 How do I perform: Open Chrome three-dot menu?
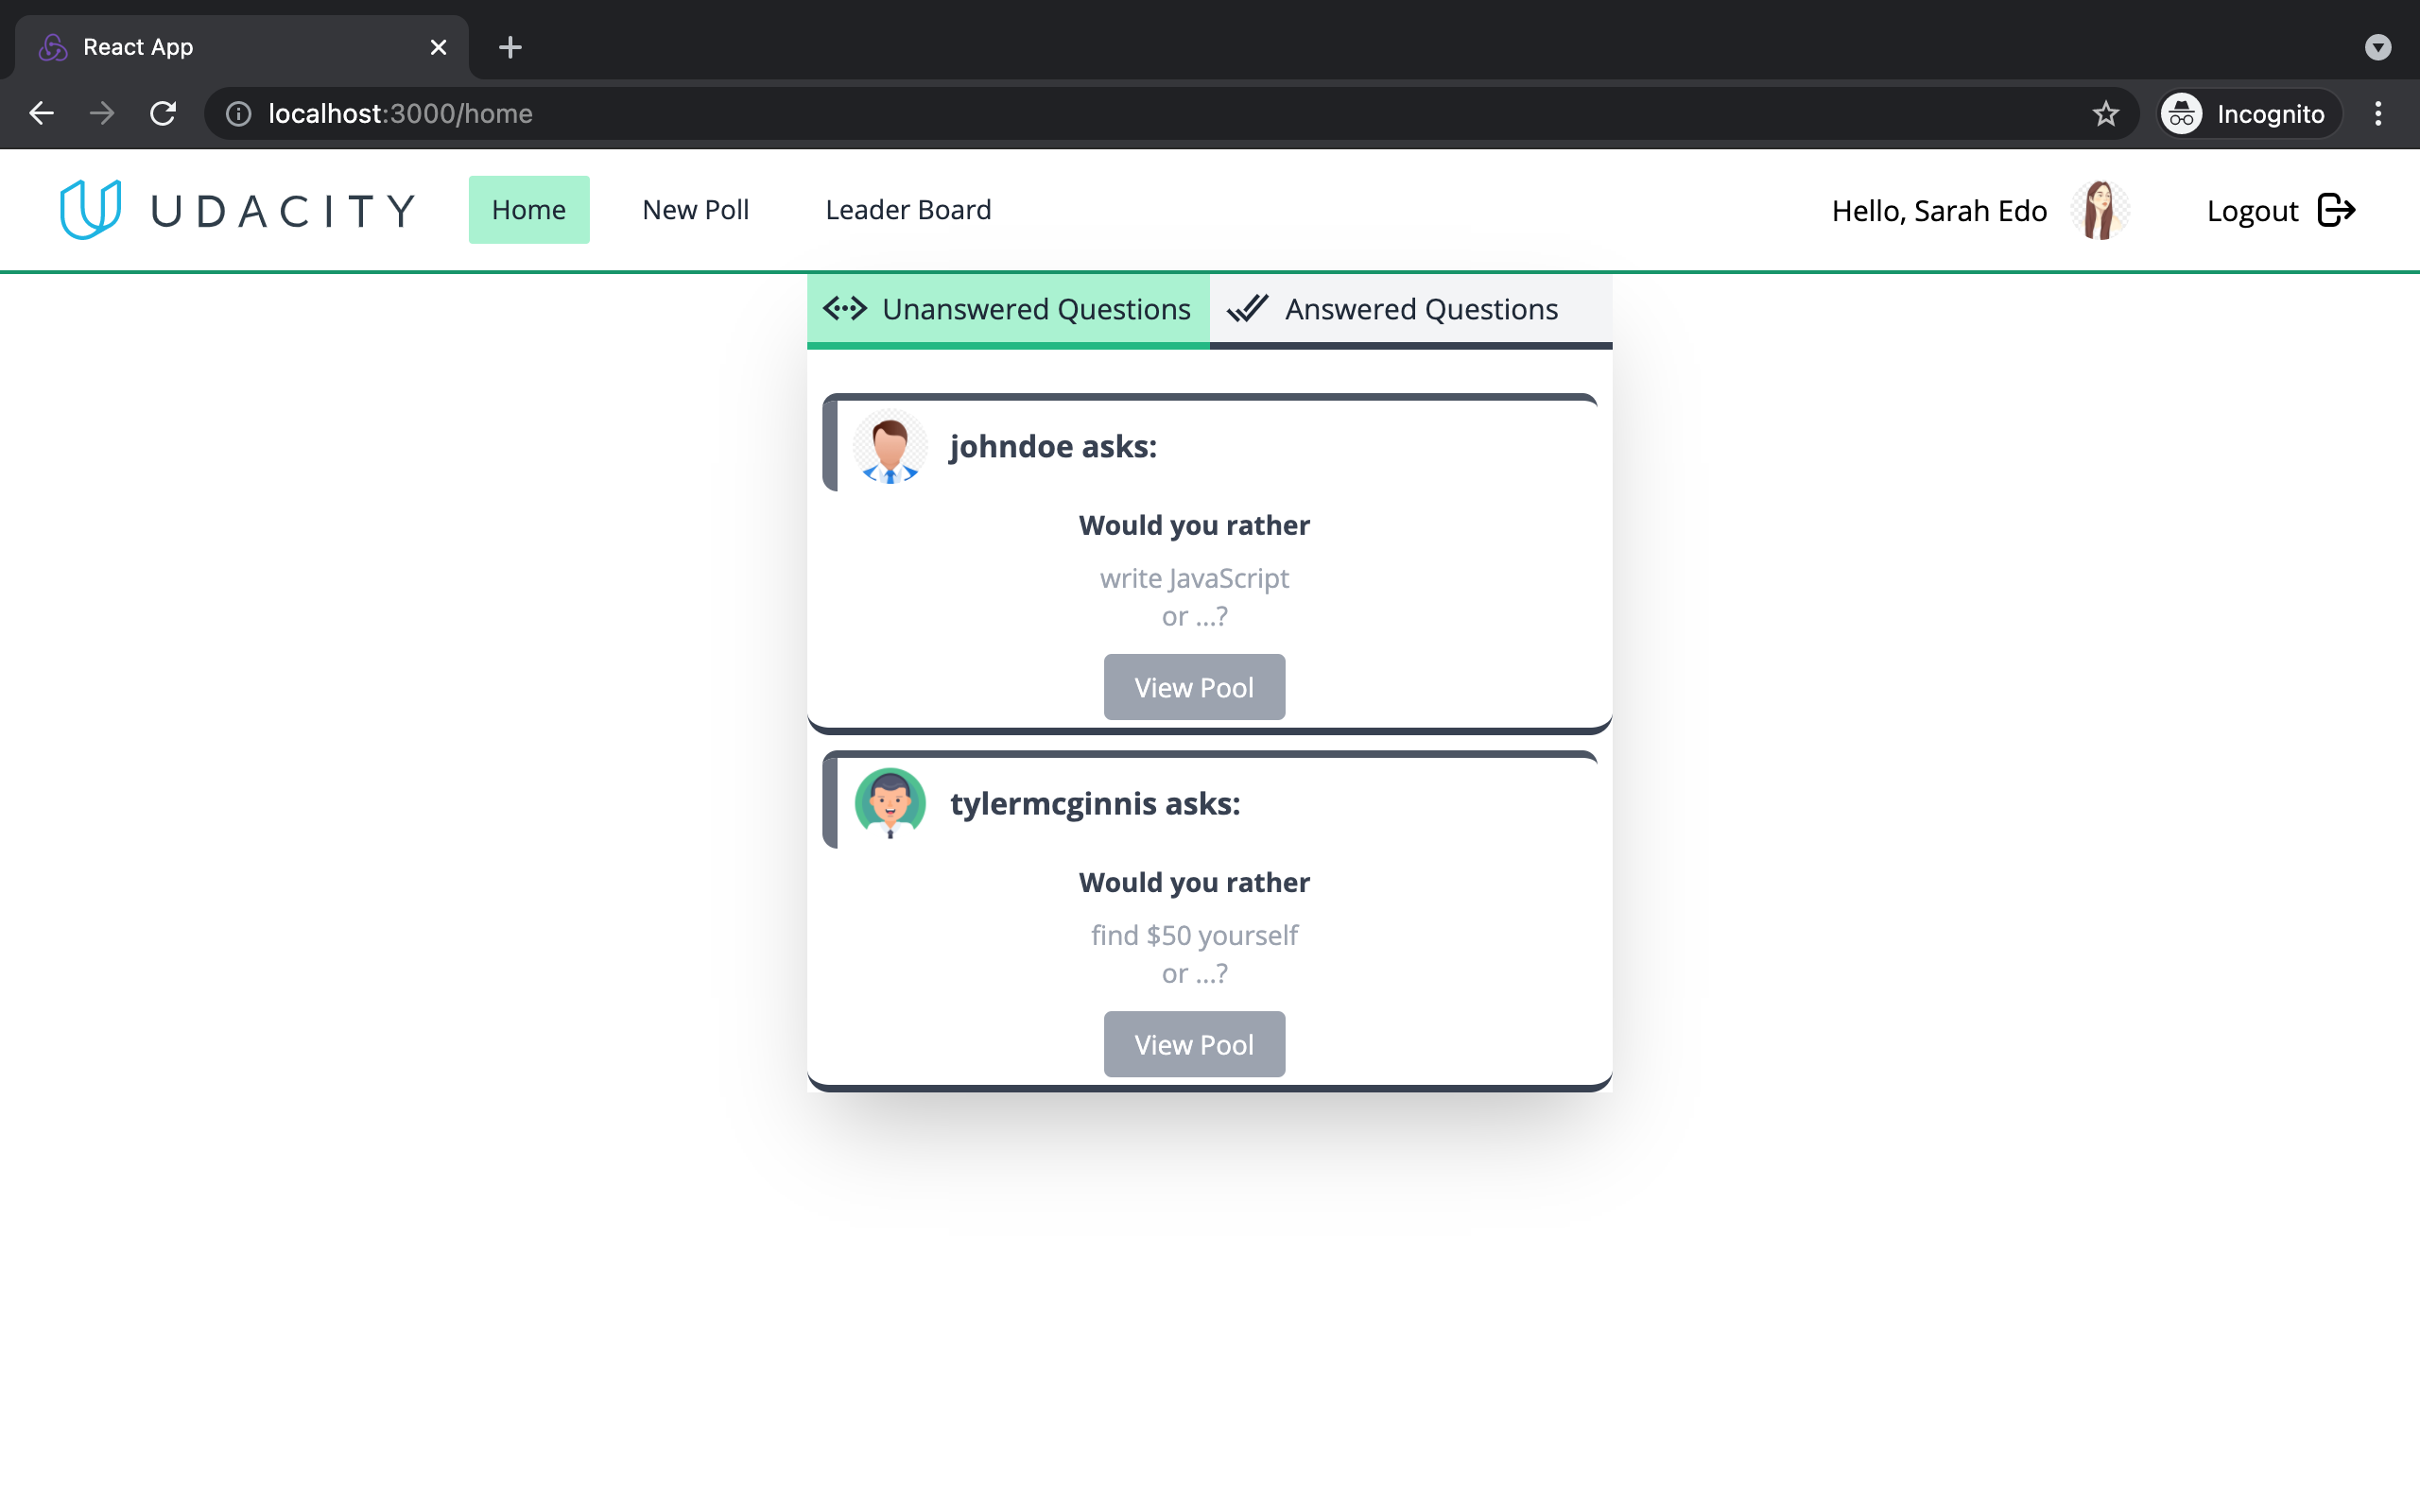pyautogui.click(x=2378, y=114)
